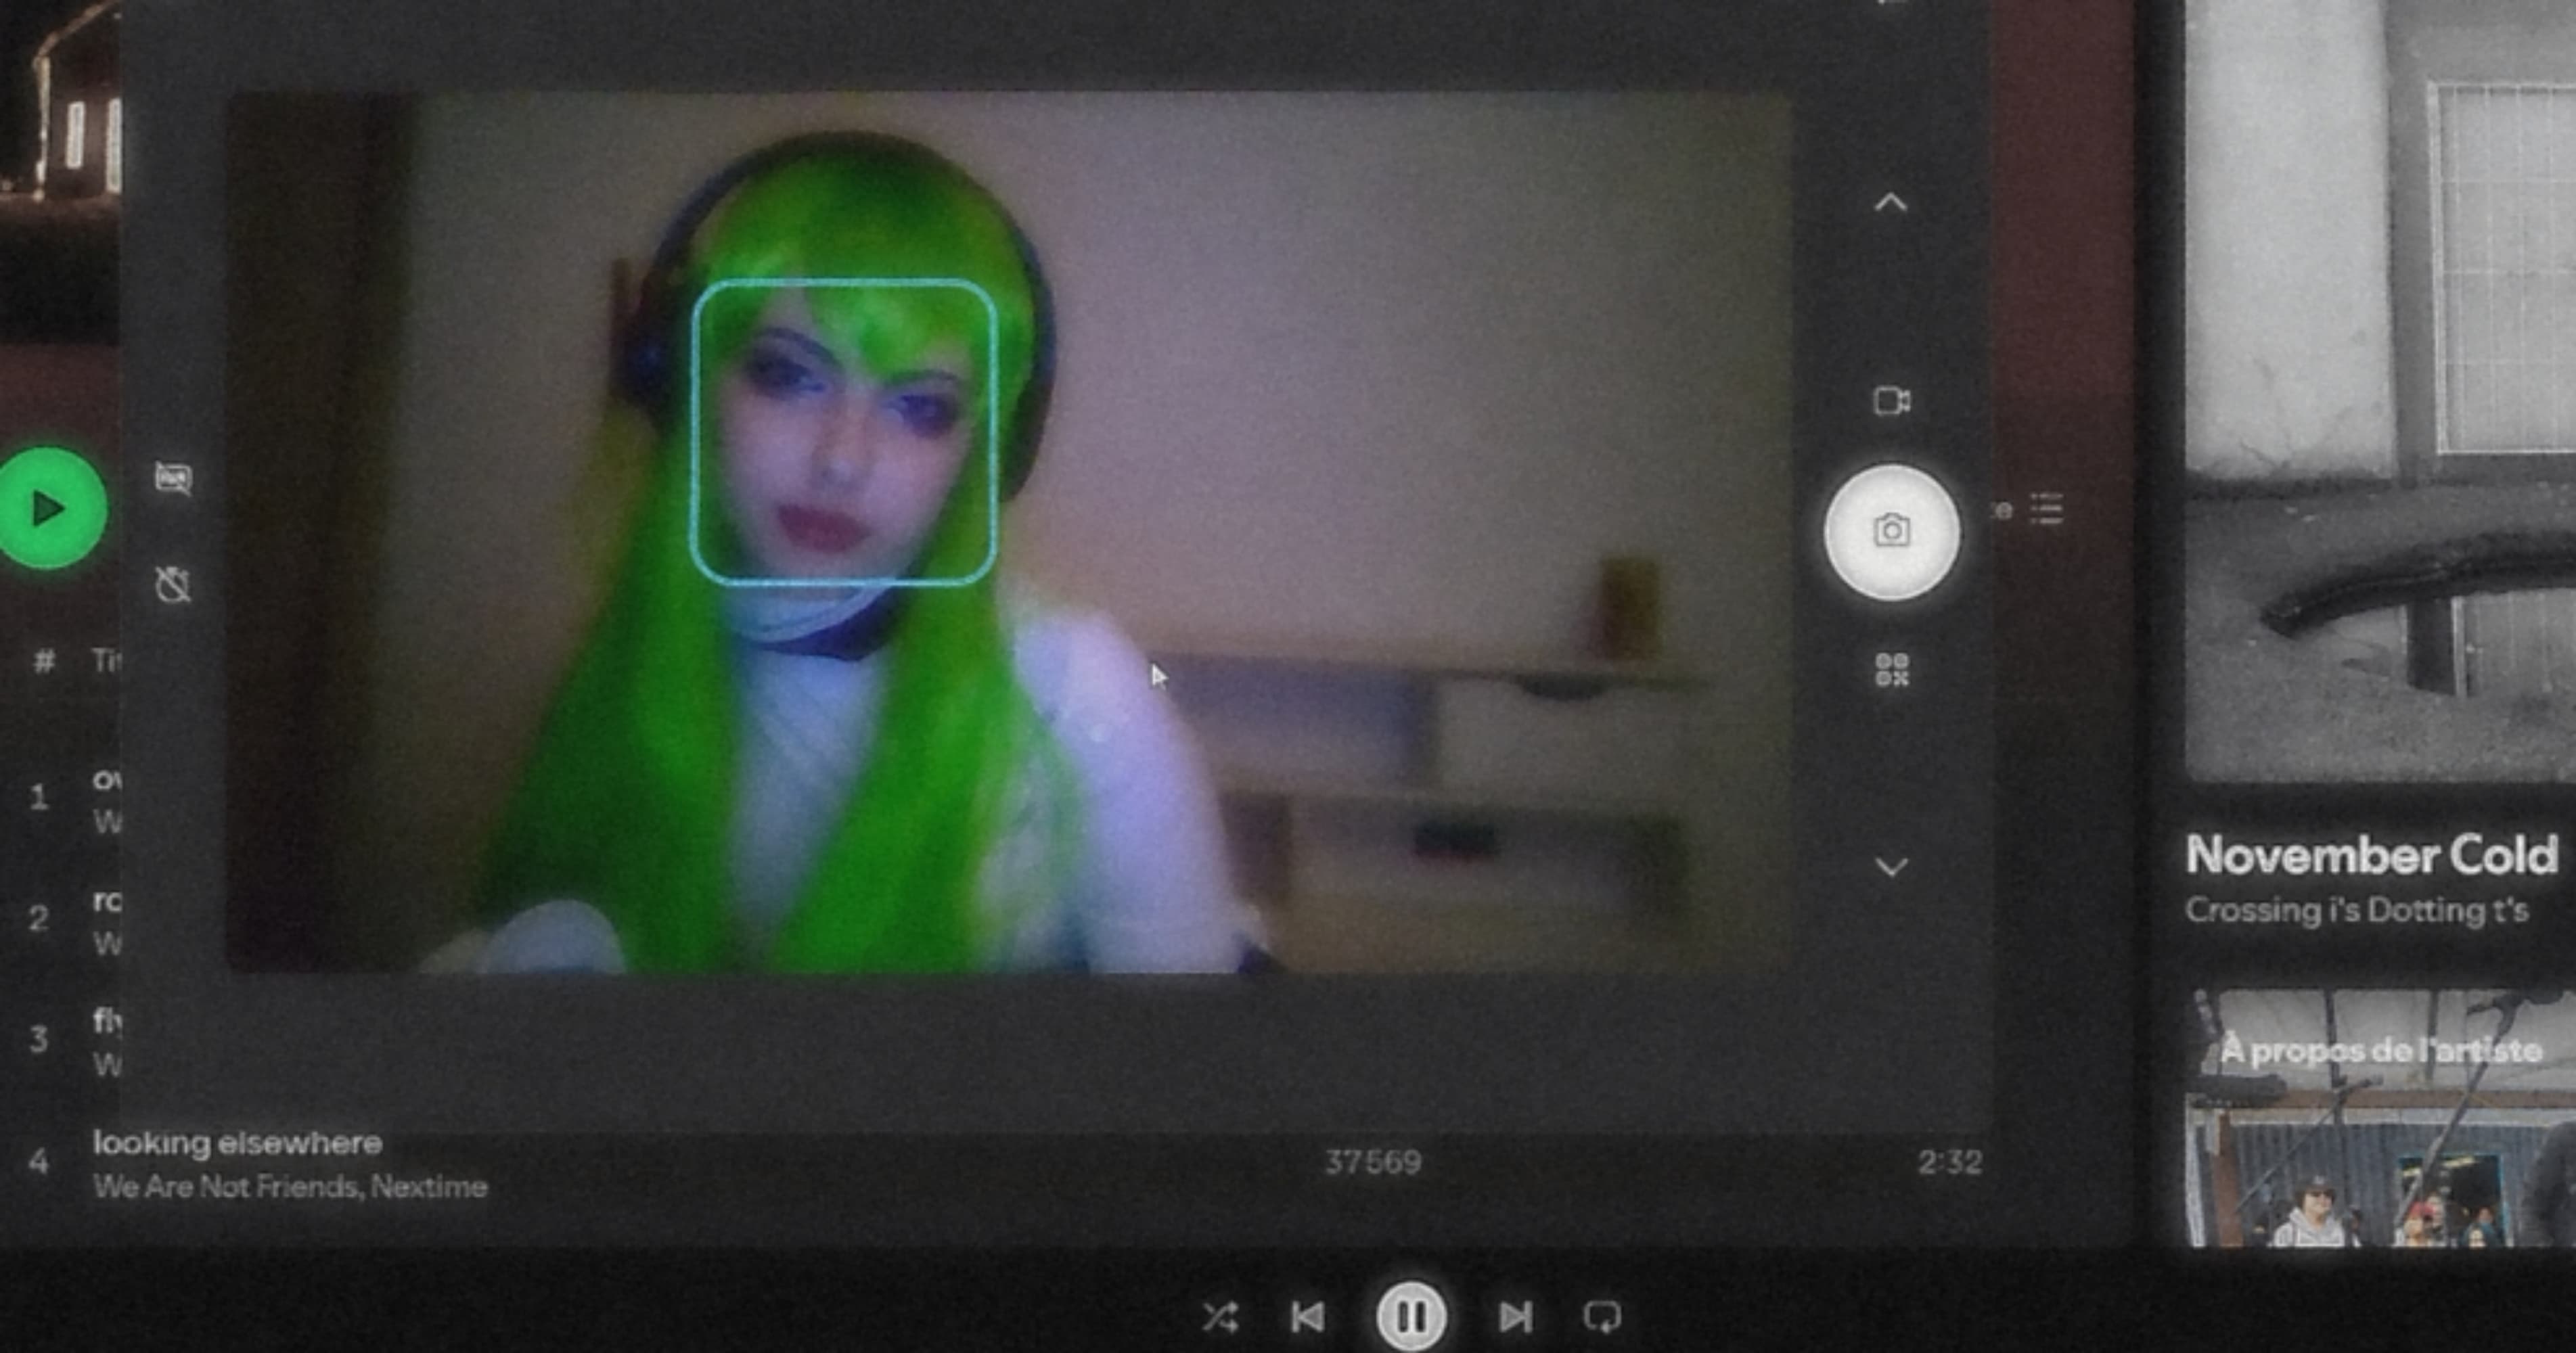Click the down chevron below camera modes
This screenshot has width=2576, height=1353.
click(1890, 867)
